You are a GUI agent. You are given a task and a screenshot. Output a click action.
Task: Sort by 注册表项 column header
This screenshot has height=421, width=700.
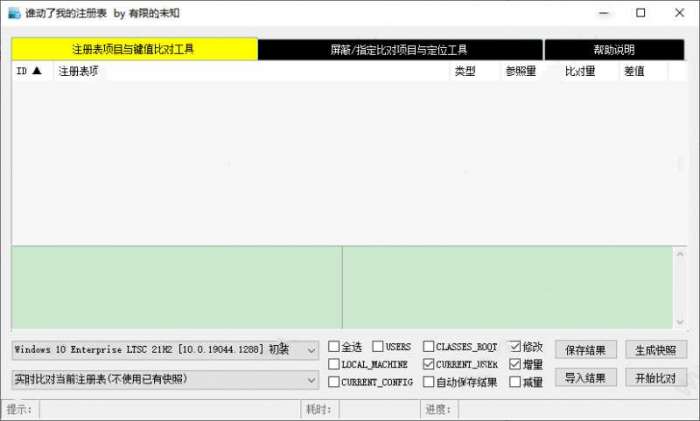click(x=251, y=71)
